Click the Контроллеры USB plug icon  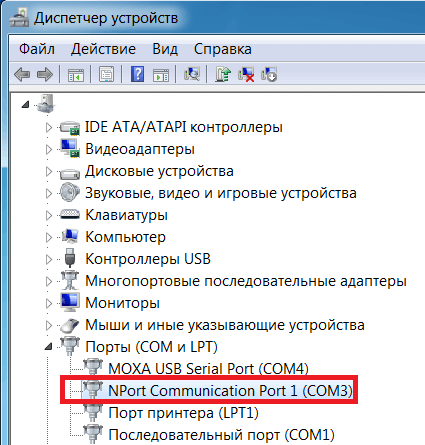(70, 258)
